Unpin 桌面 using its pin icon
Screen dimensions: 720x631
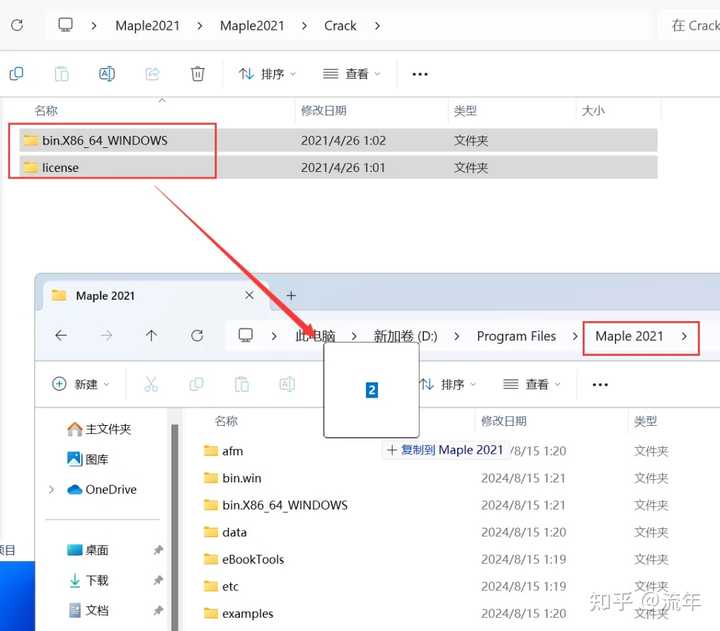[158, 550]
